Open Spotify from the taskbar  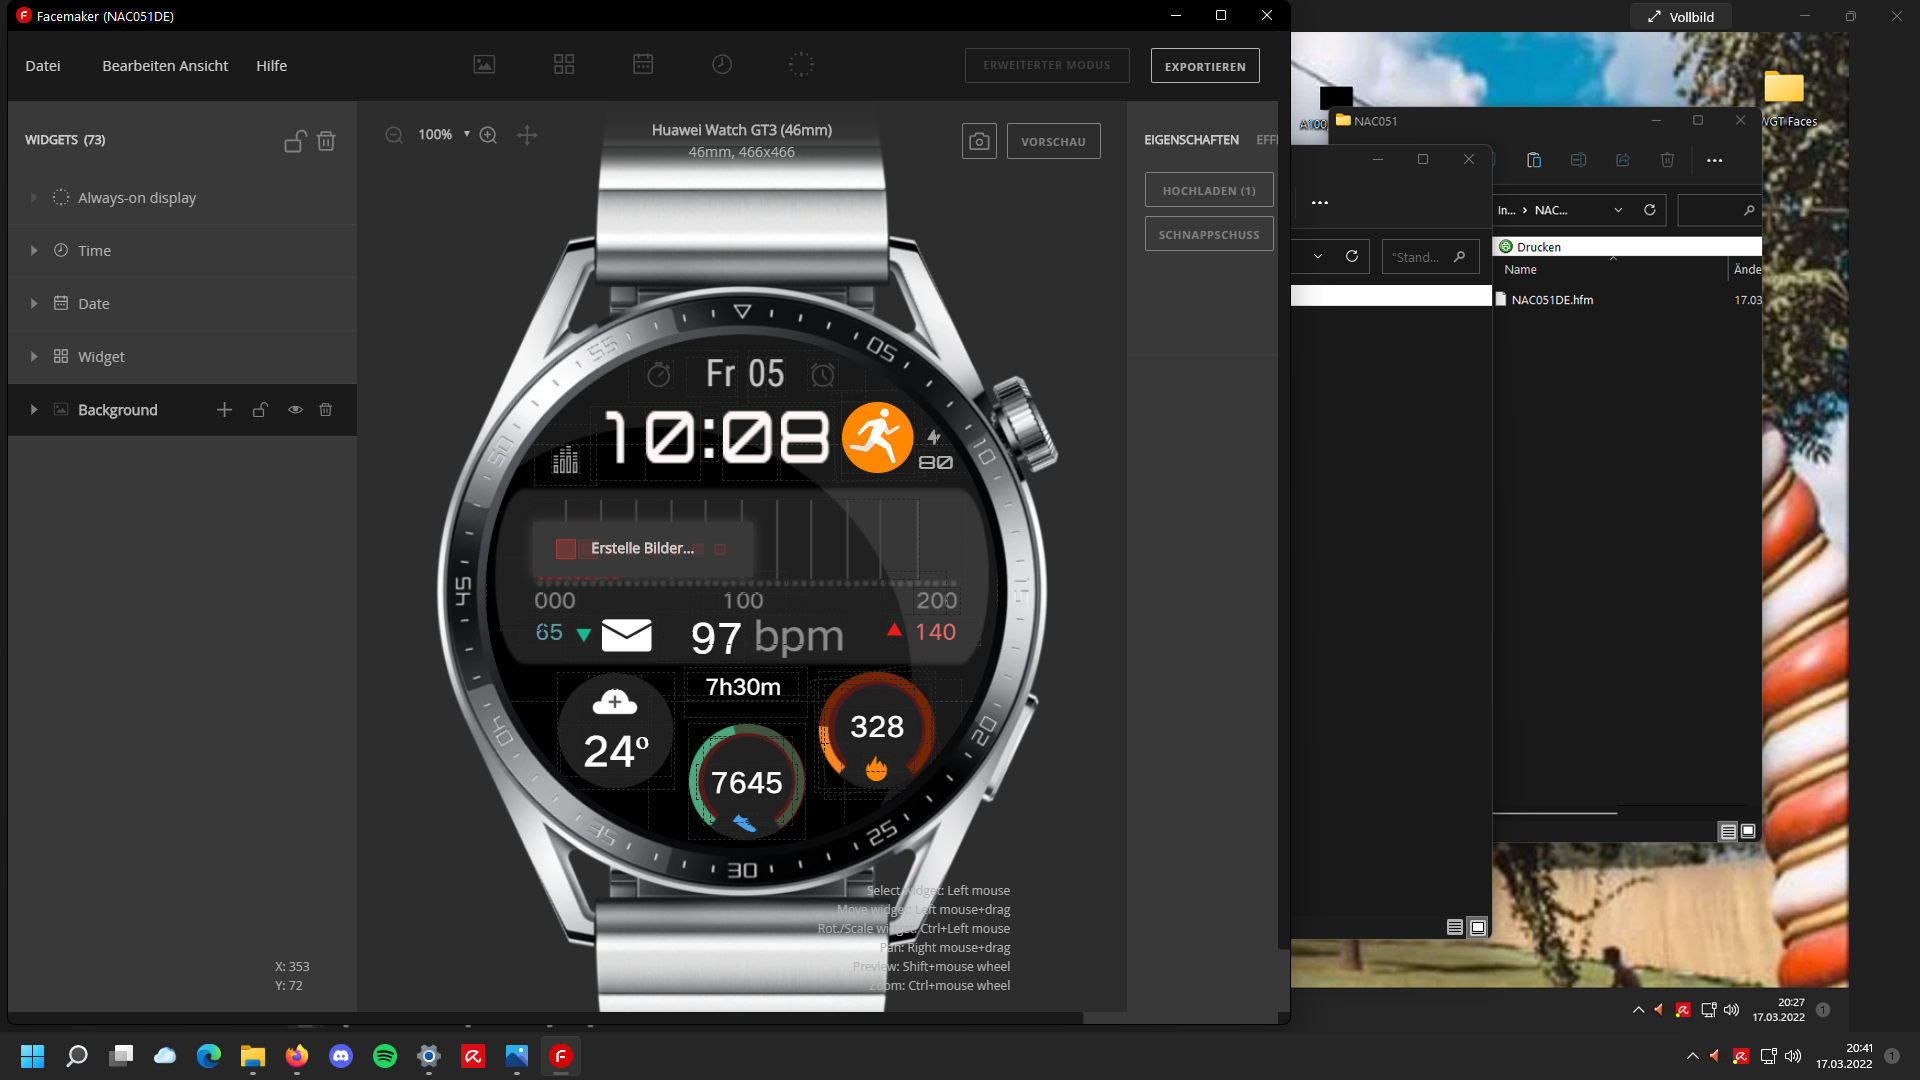click(x=385, y=1056)
